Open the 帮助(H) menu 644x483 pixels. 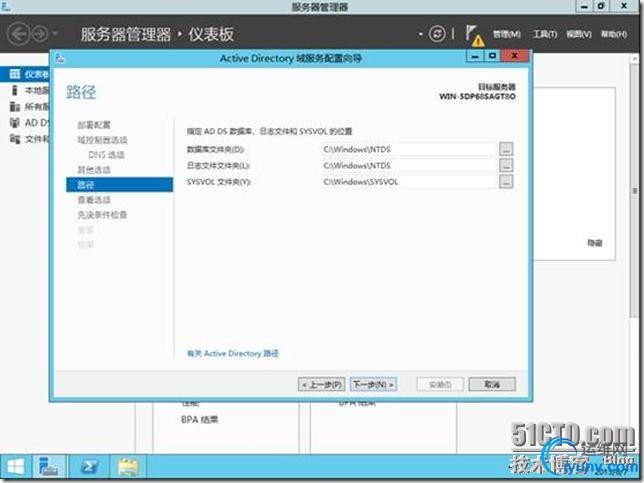click(614, 34)
